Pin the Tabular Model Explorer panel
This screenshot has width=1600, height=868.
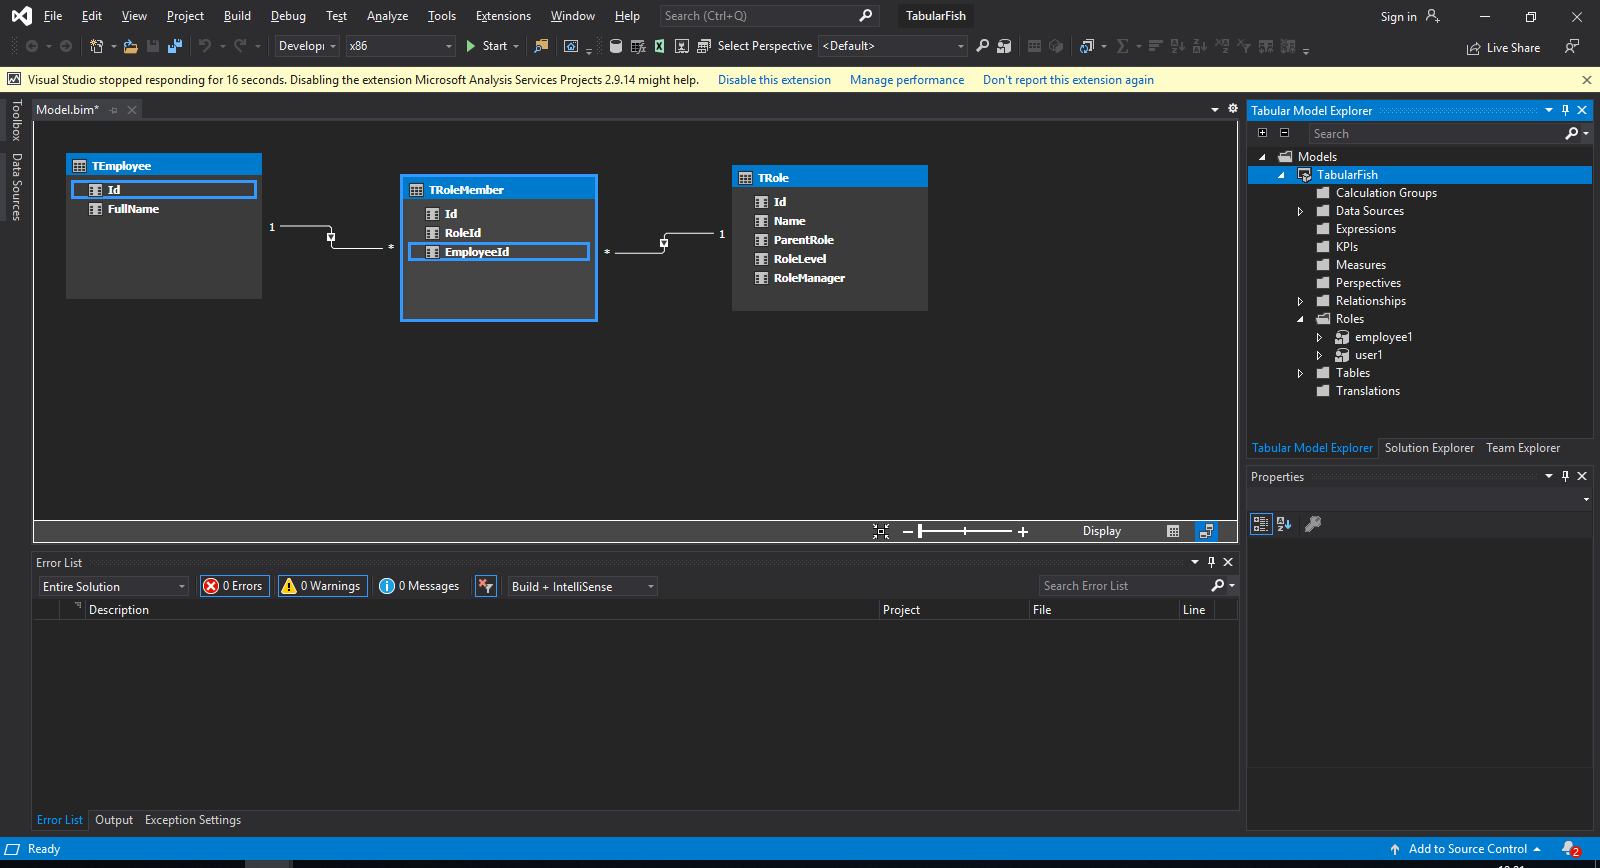[1565, 110]
